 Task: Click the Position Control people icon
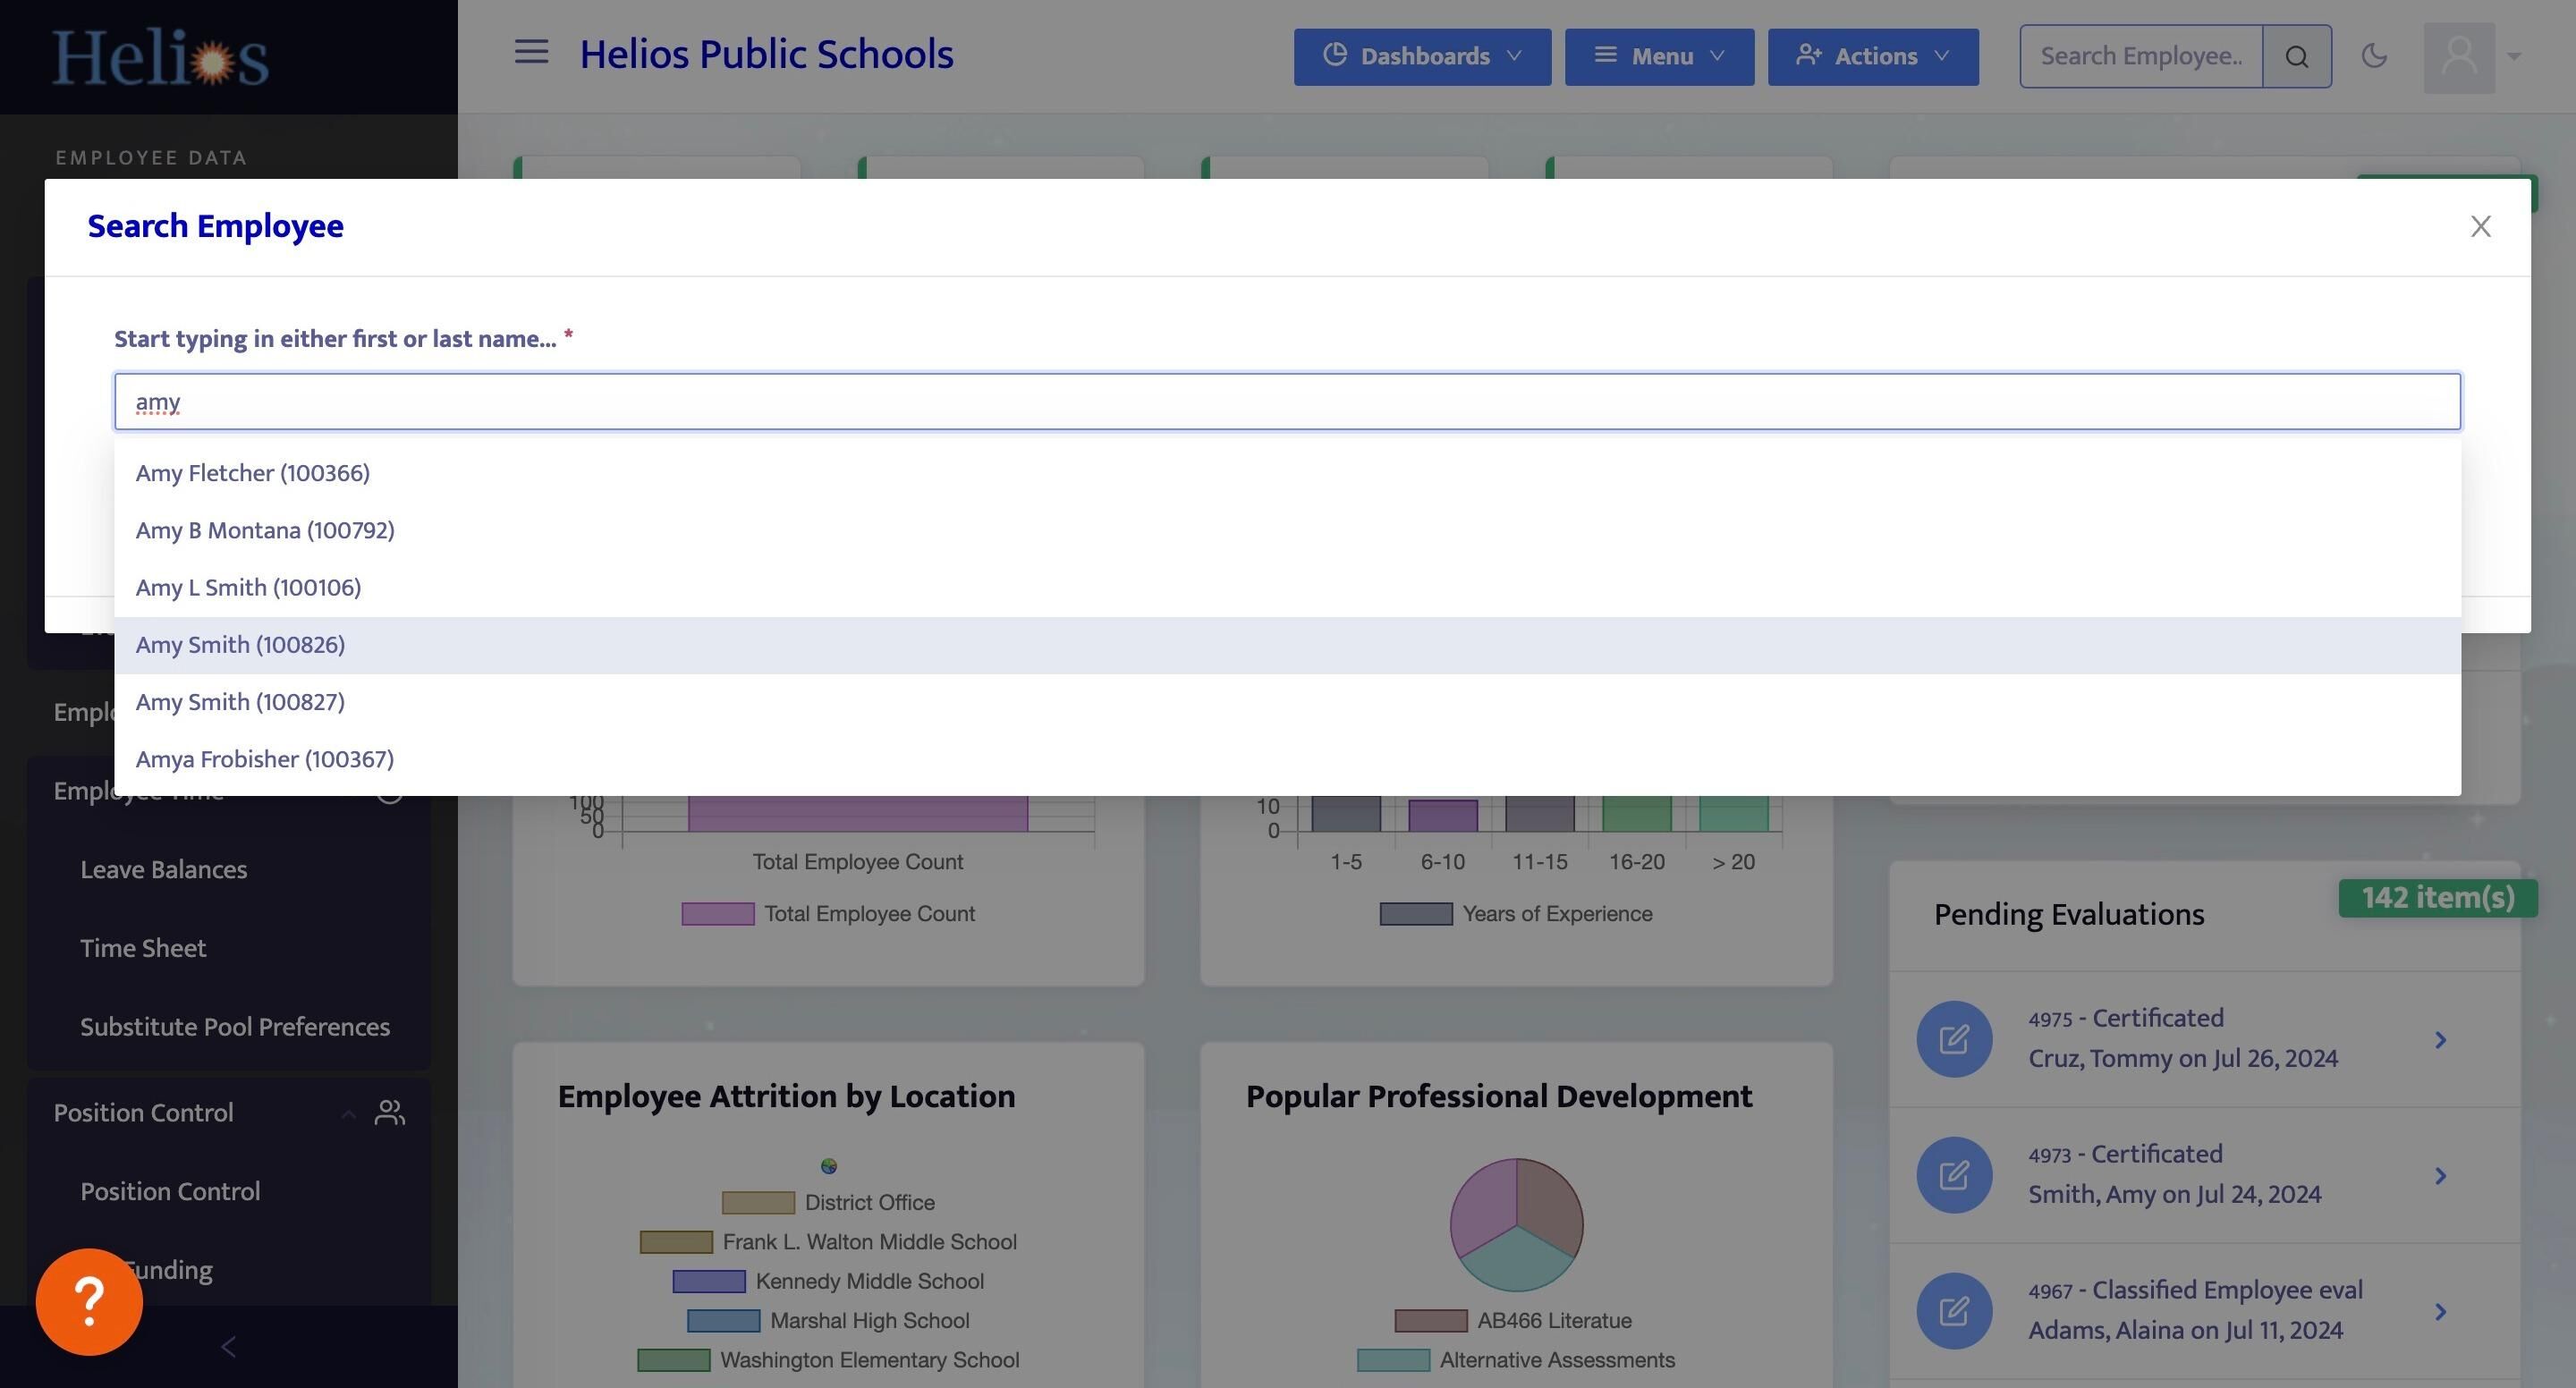tap(389, 1112)
